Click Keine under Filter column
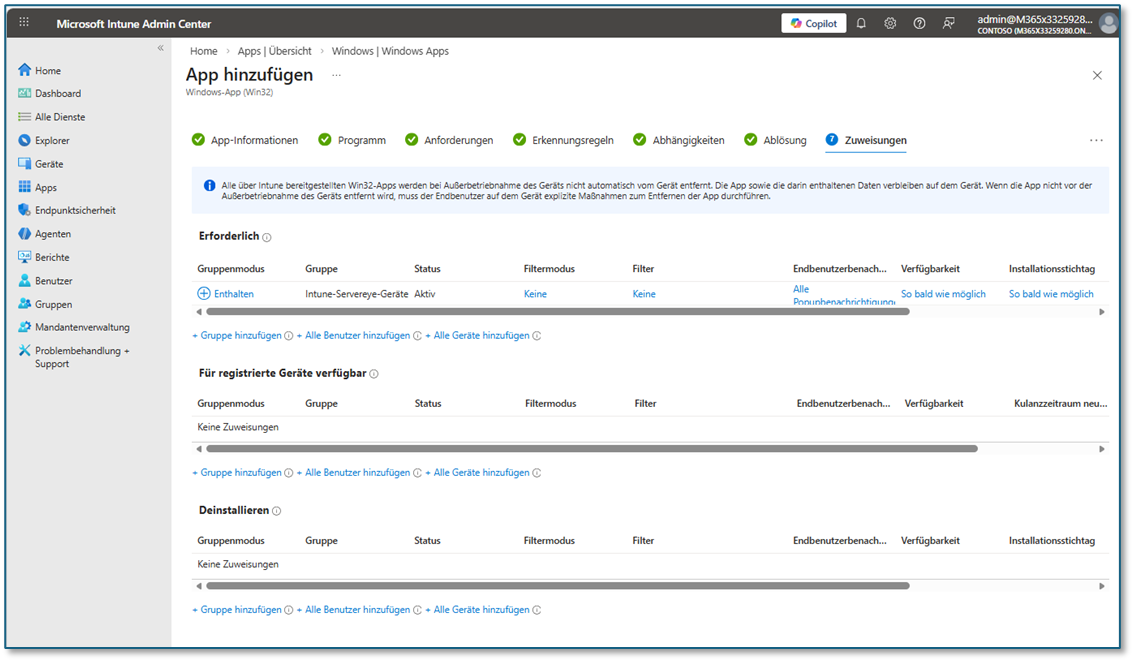 pos(644,294)
